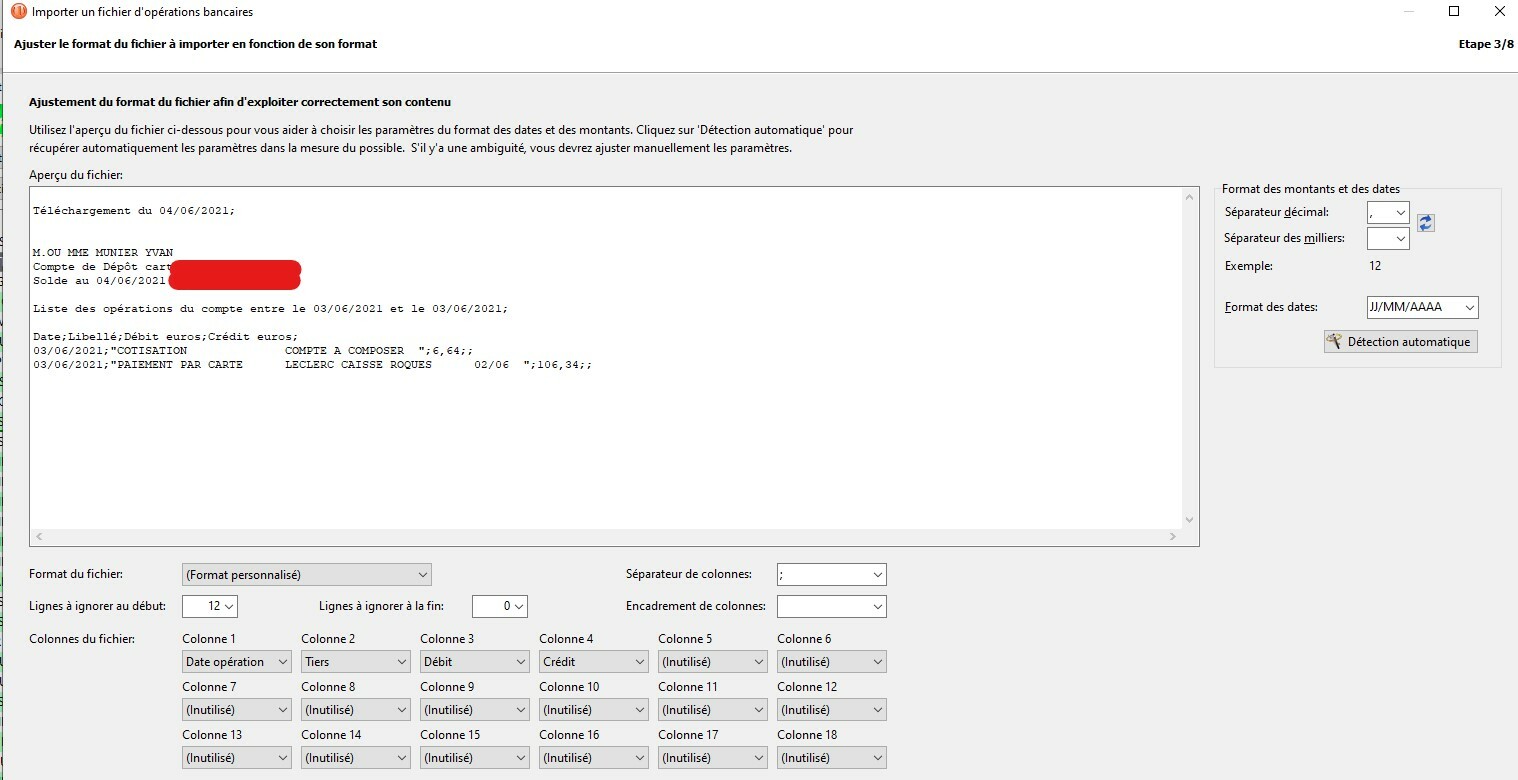Open Colonne 2 dropdown showing Tiers
The height and width of the screenshot is (780, 1518).
click(x=356, y=662)
